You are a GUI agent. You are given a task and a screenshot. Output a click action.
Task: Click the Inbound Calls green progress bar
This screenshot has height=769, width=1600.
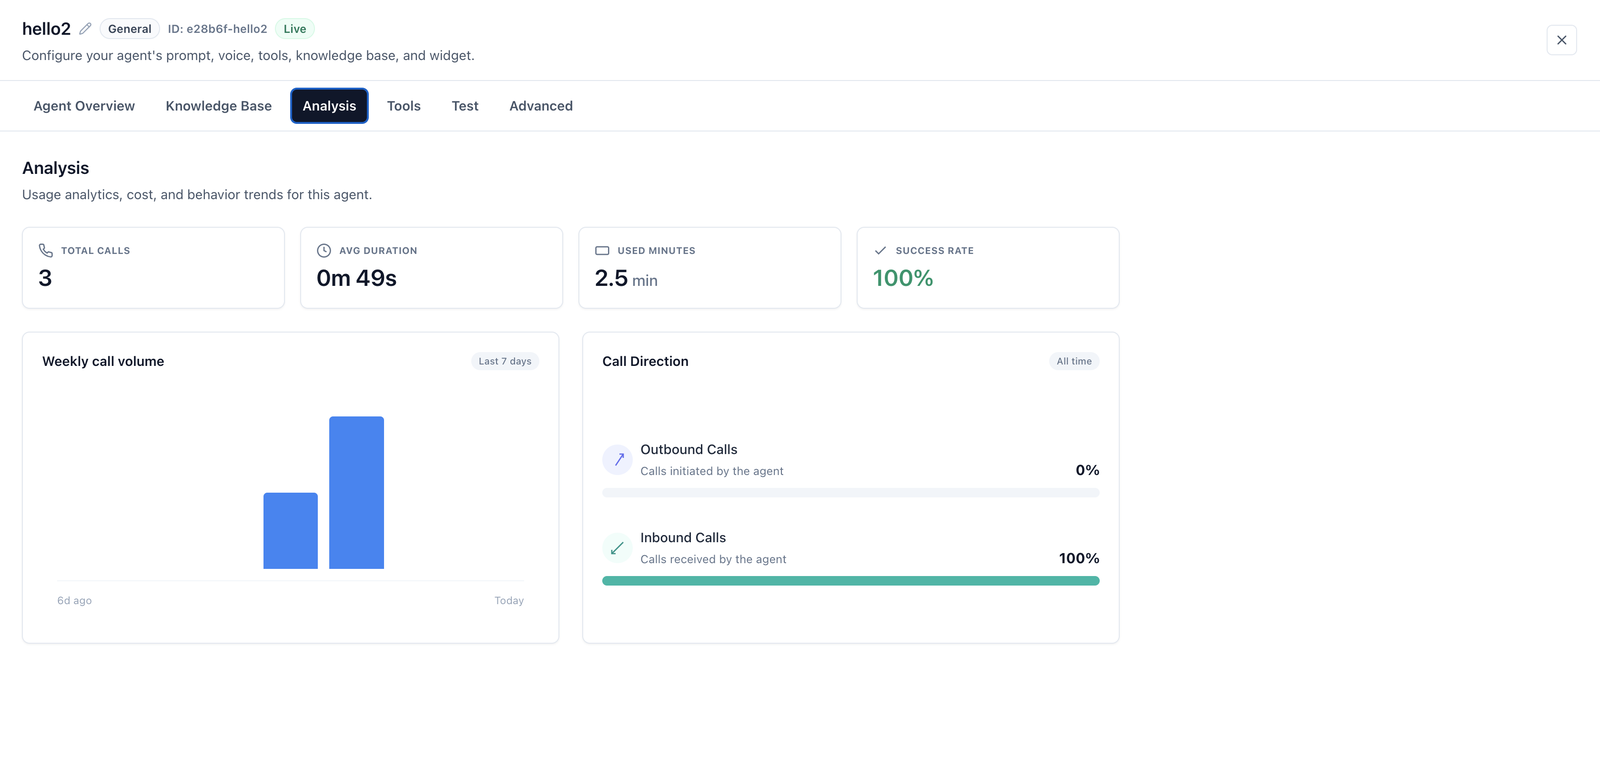pos(851,581)
